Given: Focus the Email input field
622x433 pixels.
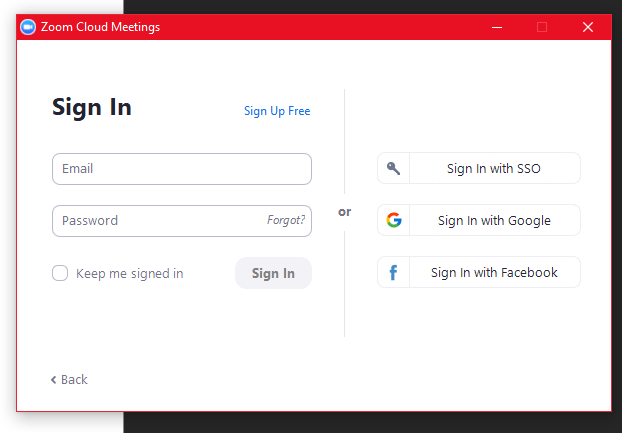Looking at the screenshot, I should point(182,169).
